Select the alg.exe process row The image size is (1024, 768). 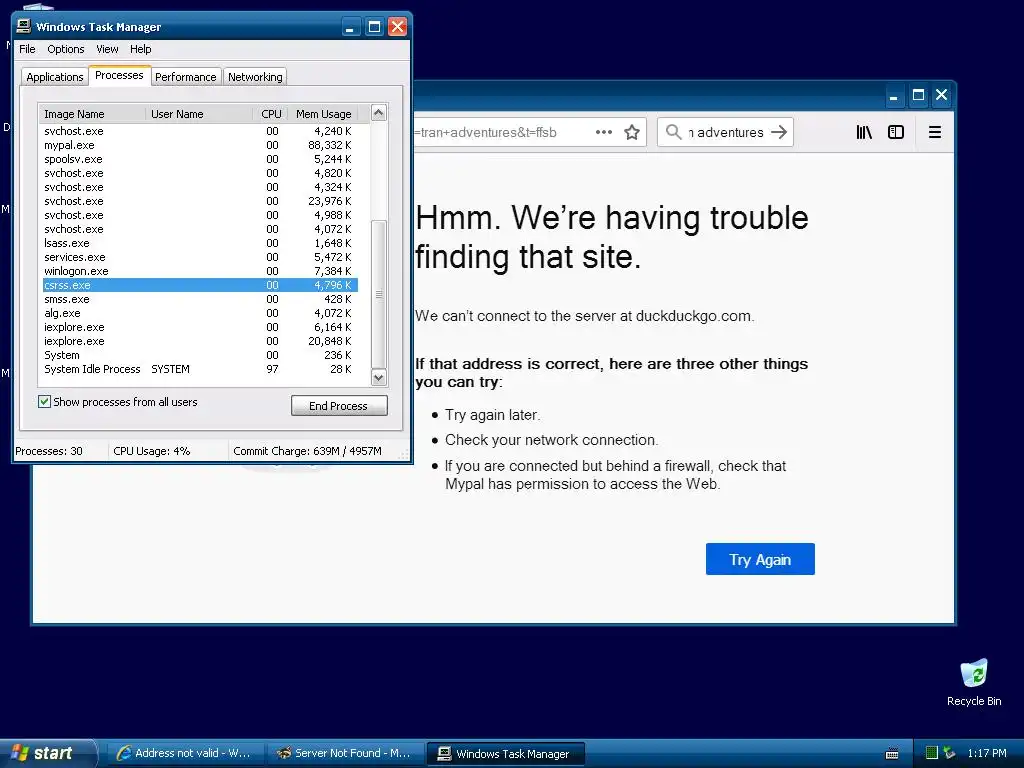click(199, 313)
